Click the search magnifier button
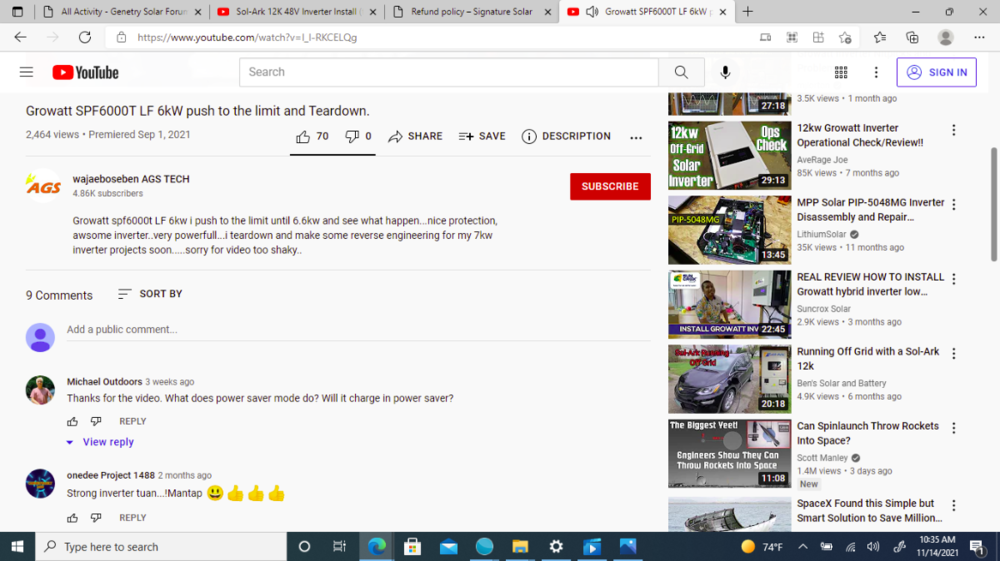Screen dimensions: 1000x561 pyautogui.click(x=681, y=72)
